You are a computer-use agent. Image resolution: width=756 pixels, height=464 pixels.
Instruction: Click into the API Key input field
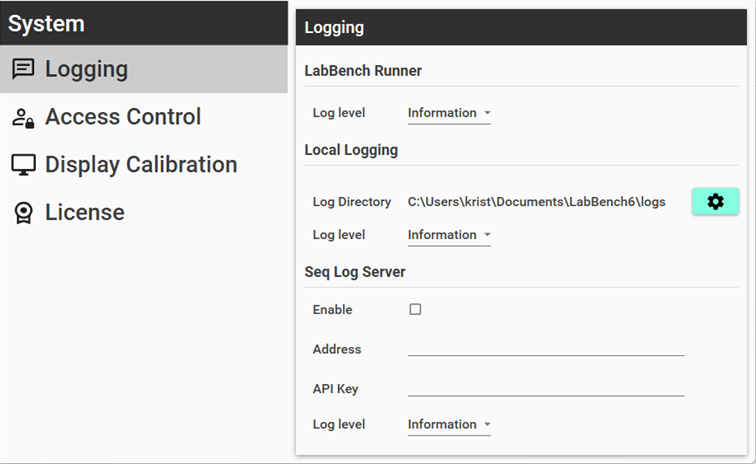[546, 388]
